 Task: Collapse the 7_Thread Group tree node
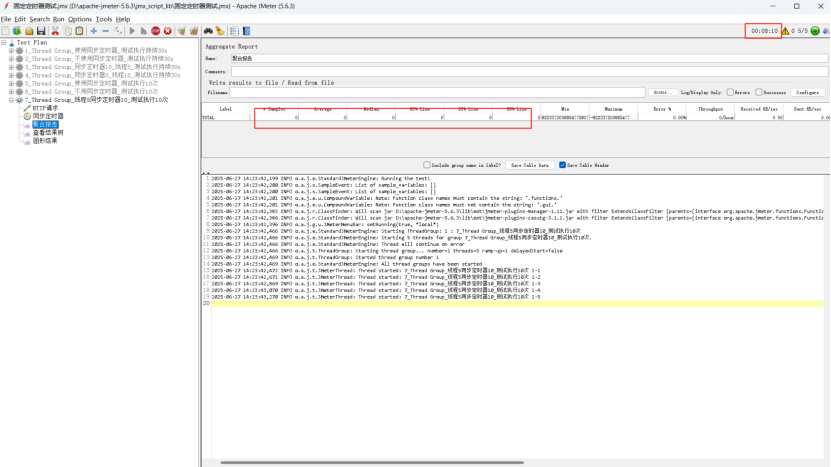pyautogui.click(x=11, y=100)
